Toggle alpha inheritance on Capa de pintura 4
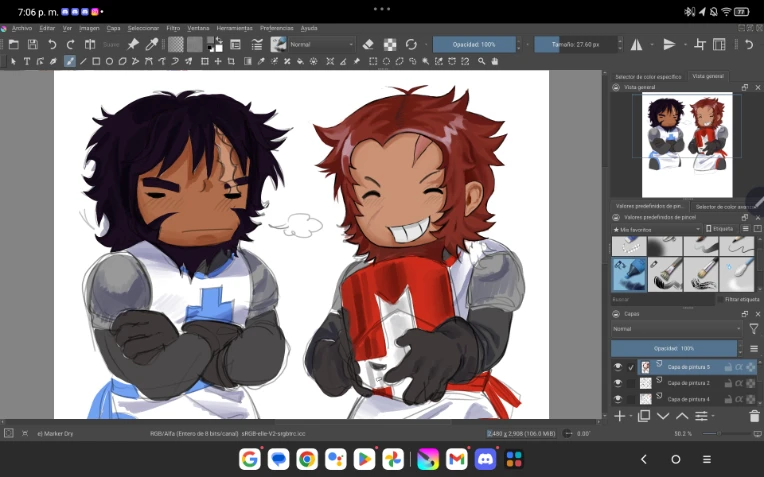Viewport: 764px width, 477px height. click(x=739, y=399)
